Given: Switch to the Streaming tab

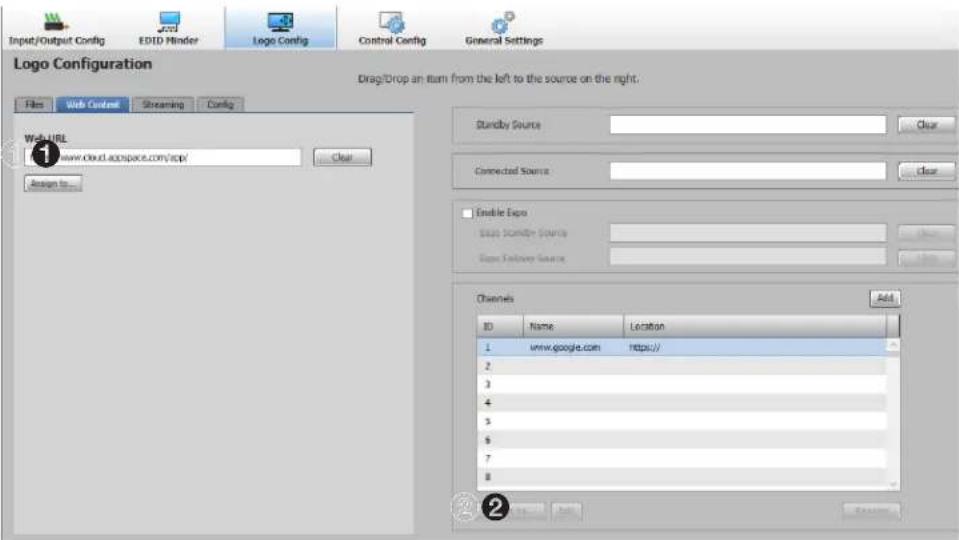Looking at the screenshot, I should [x=163, y=105].
